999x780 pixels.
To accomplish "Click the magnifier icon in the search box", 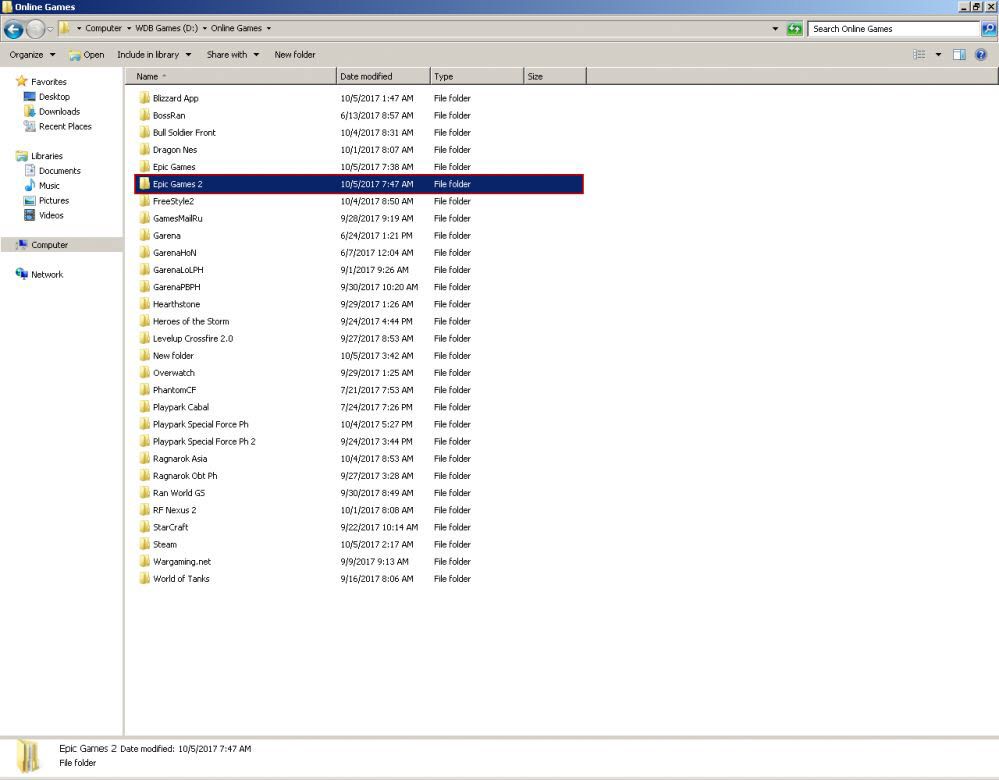I will 987,28.
